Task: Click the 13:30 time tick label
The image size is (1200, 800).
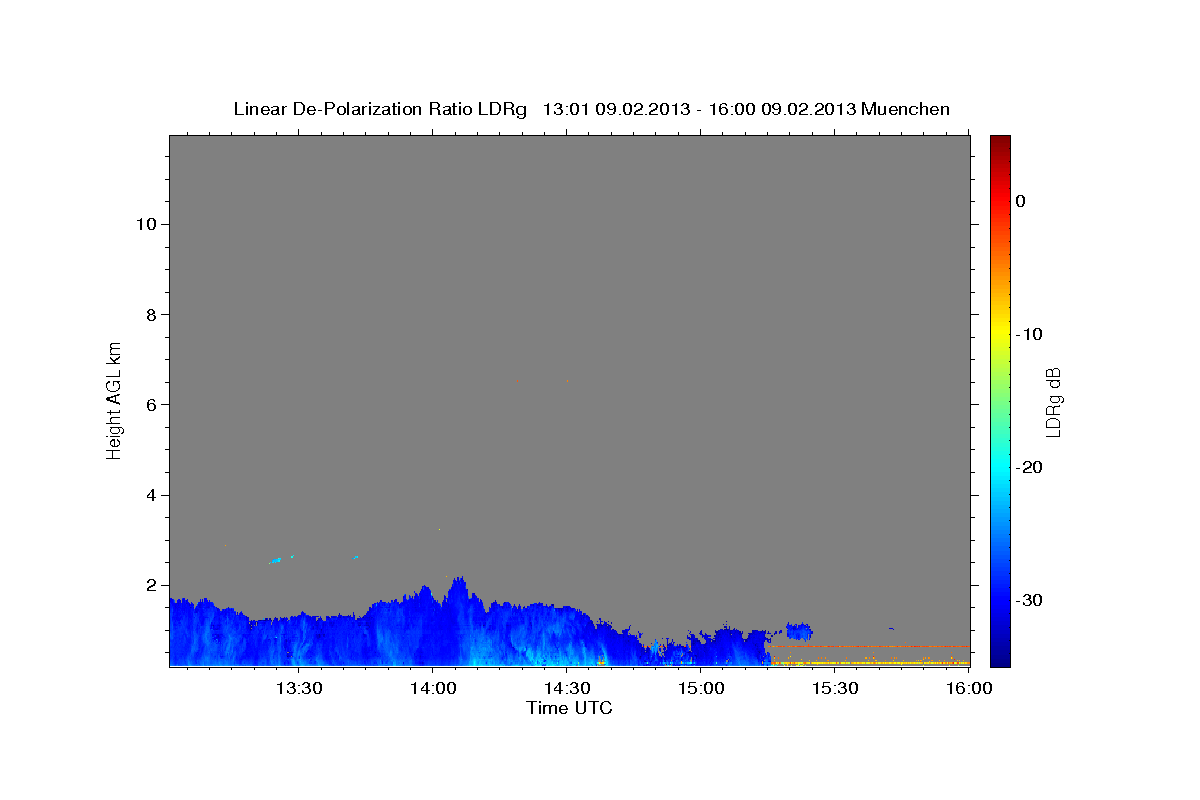Action: (298, 689)
